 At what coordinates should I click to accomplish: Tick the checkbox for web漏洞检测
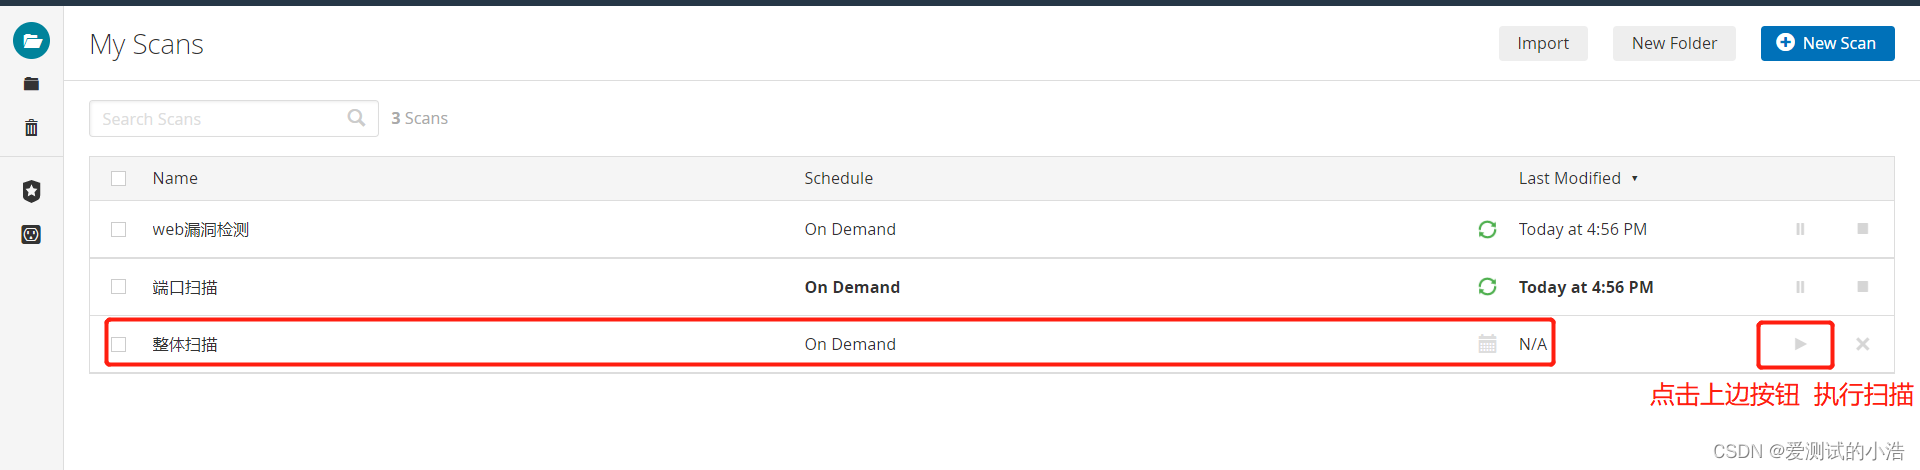coord(119,229)
